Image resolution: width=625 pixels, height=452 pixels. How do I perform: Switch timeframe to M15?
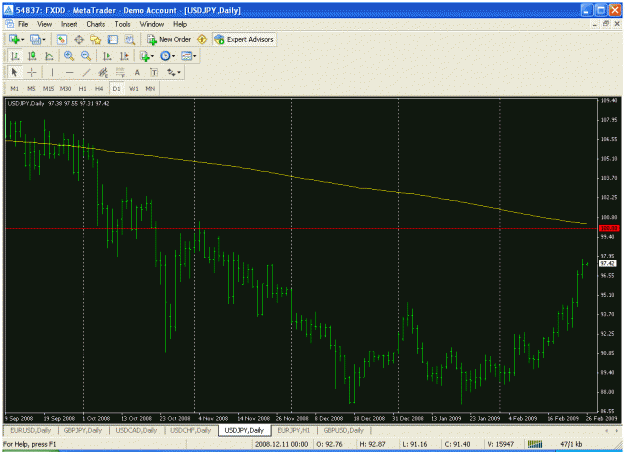[x=48, y=88]
